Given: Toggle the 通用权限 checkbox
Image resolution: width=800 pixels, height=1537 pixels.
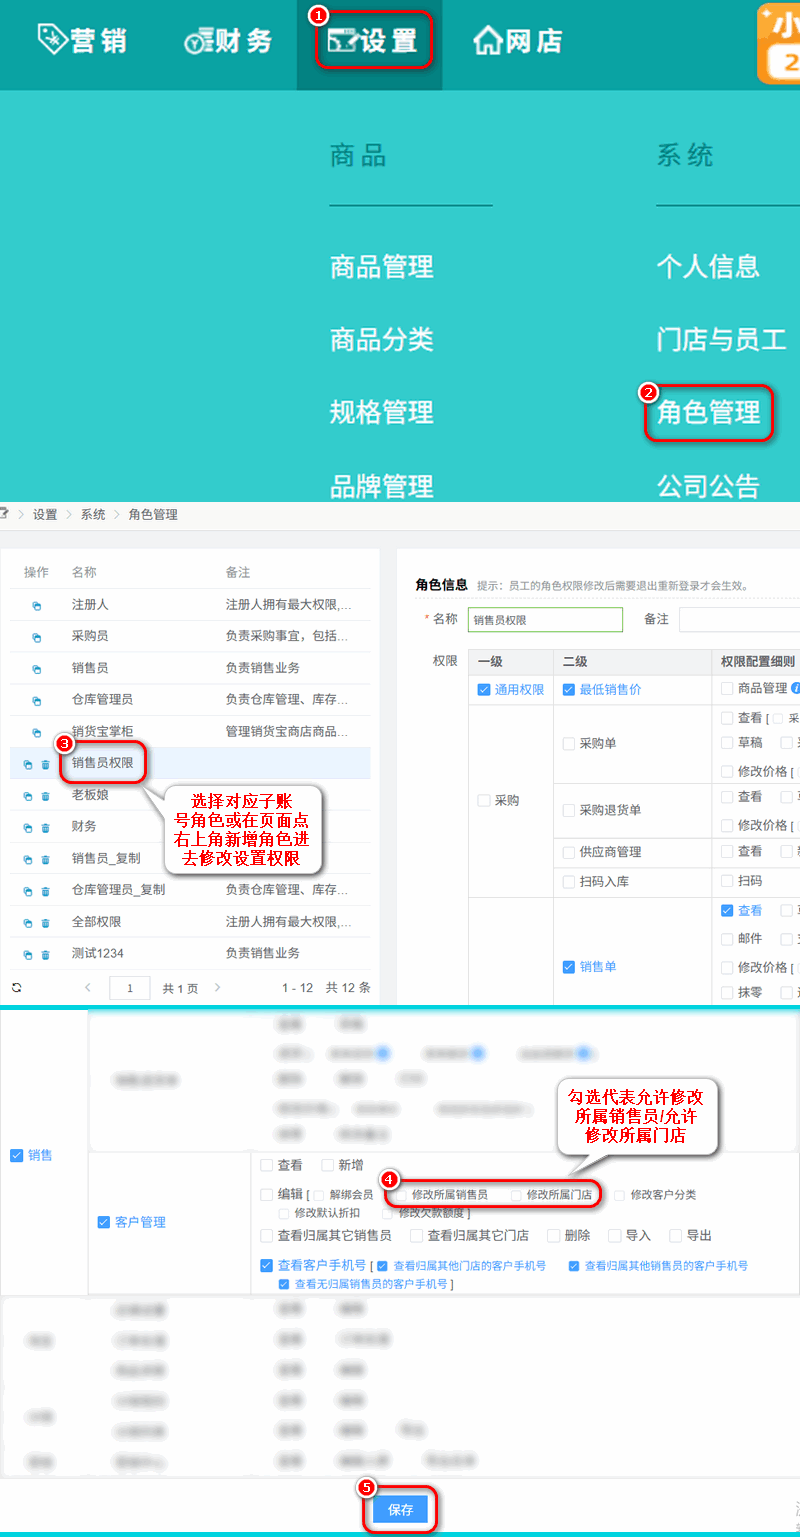Looking at the screenshot, I should 484,690.
